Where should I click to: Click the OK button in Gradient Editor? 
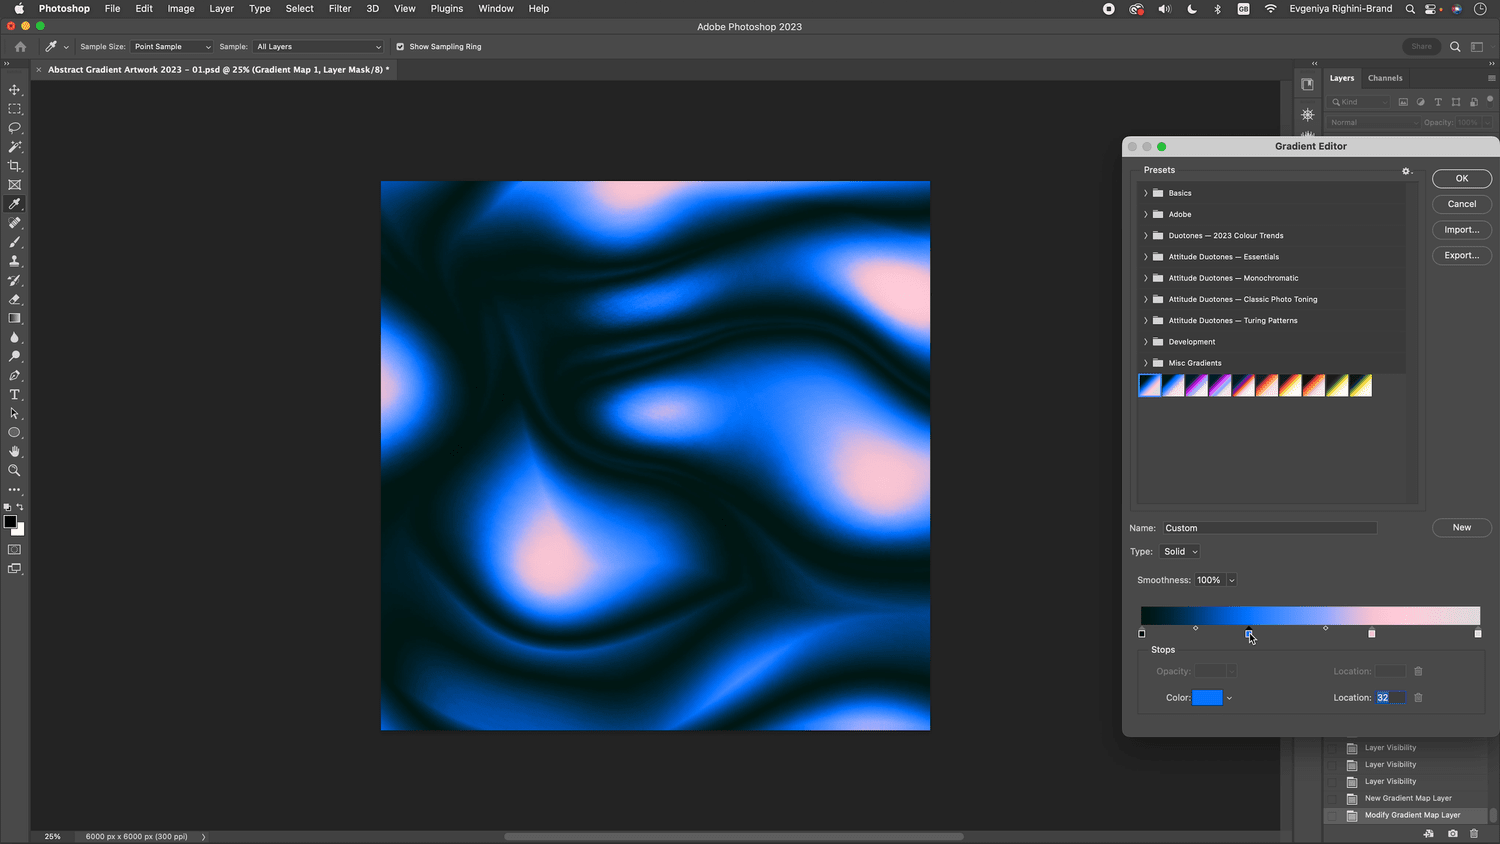(x=1461, y=178)
